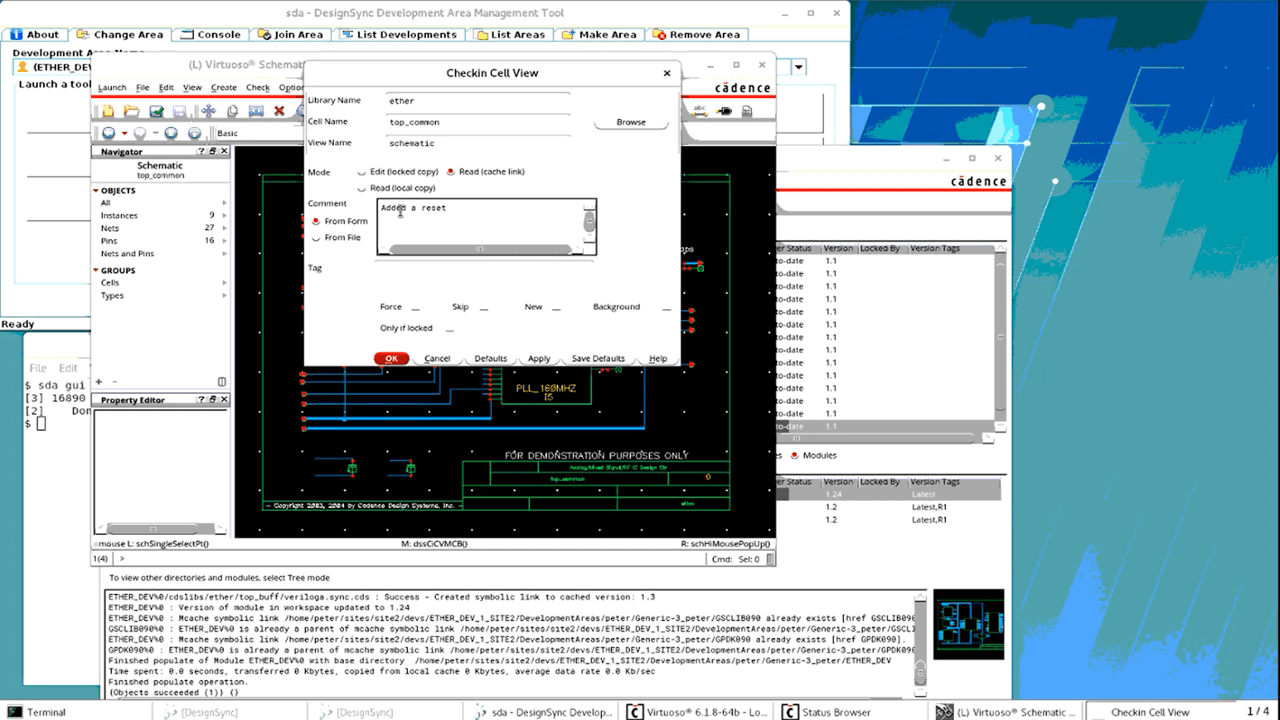Click the Stretch/move arrows toolbar icon

click(x=208, y=111)
